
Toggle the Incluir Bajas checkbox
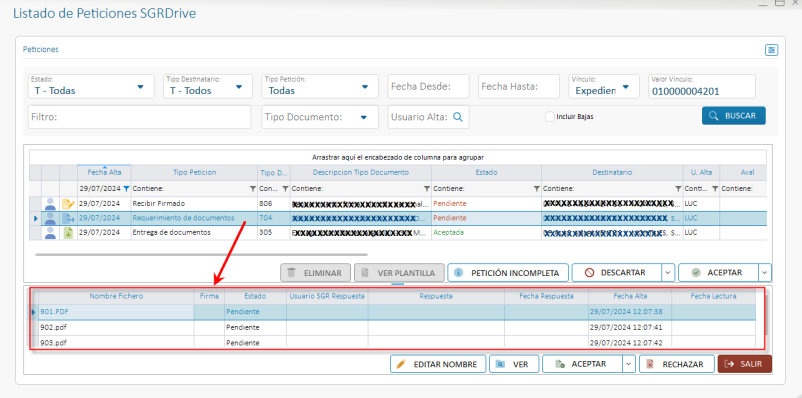click(x=550, y=117)
